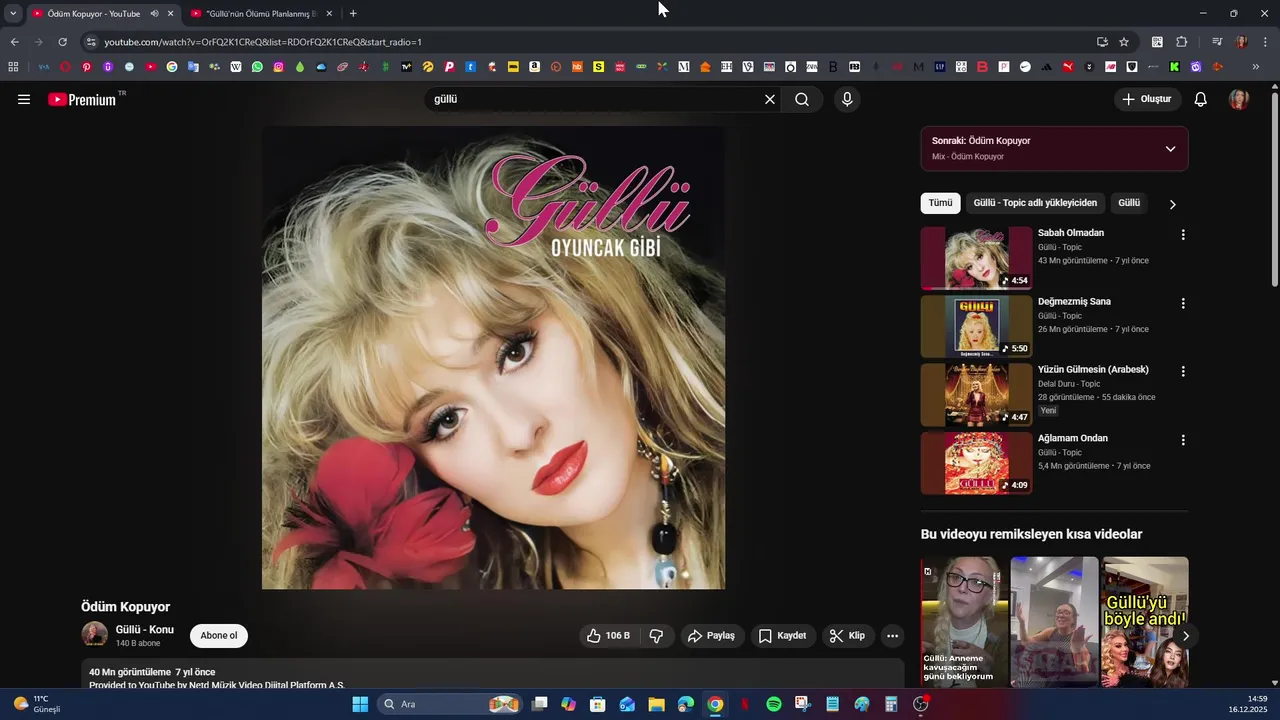Select the Güllü - Topic adlı yükleyiciden chip

(x=1035, y=203)
